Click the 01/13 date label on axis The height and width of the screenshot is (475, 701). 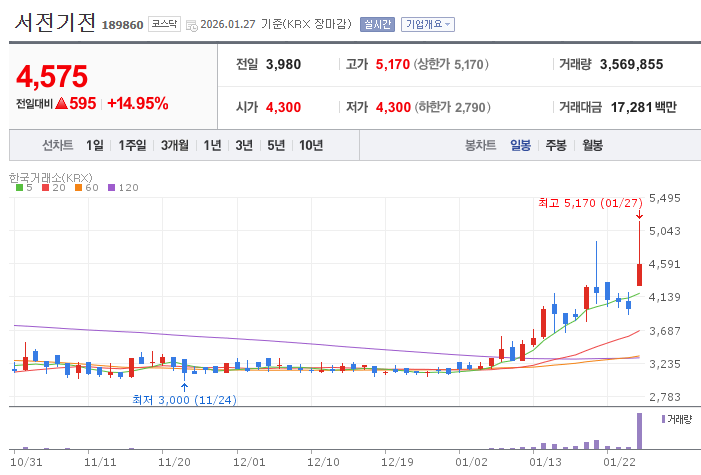click(545, 462)
